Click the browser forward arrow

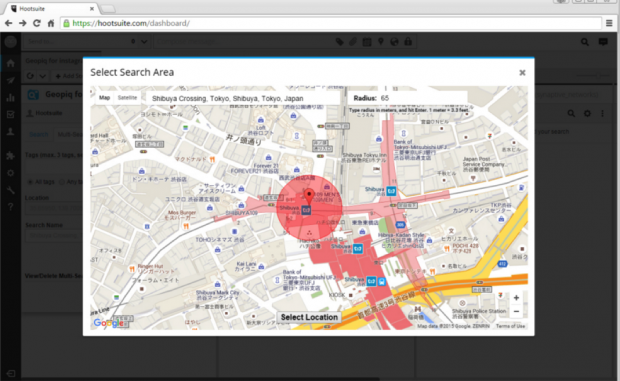tap(23, 23)
